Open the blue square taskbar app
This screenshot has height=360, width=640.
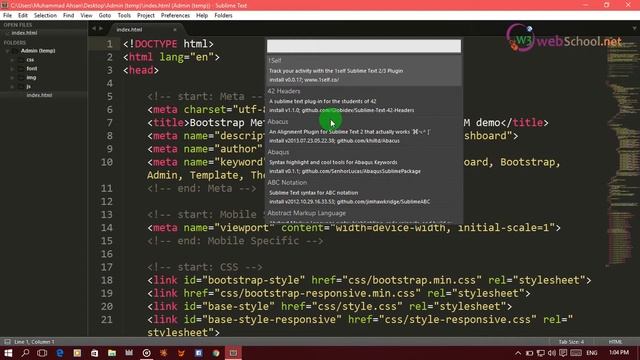(199, 353)
